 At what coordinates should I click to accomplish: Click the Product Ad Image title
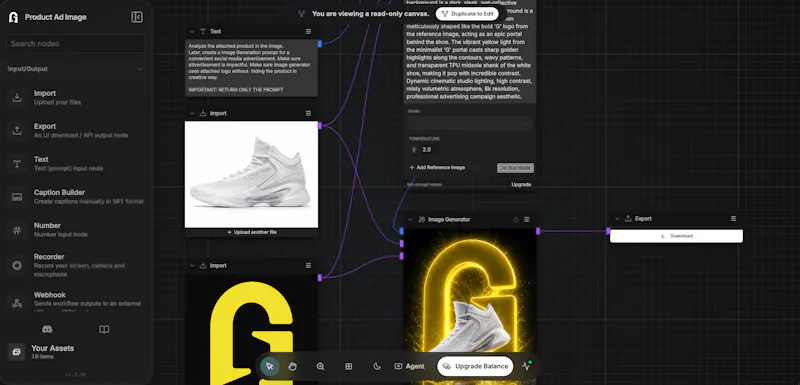[x=56, y=17]
